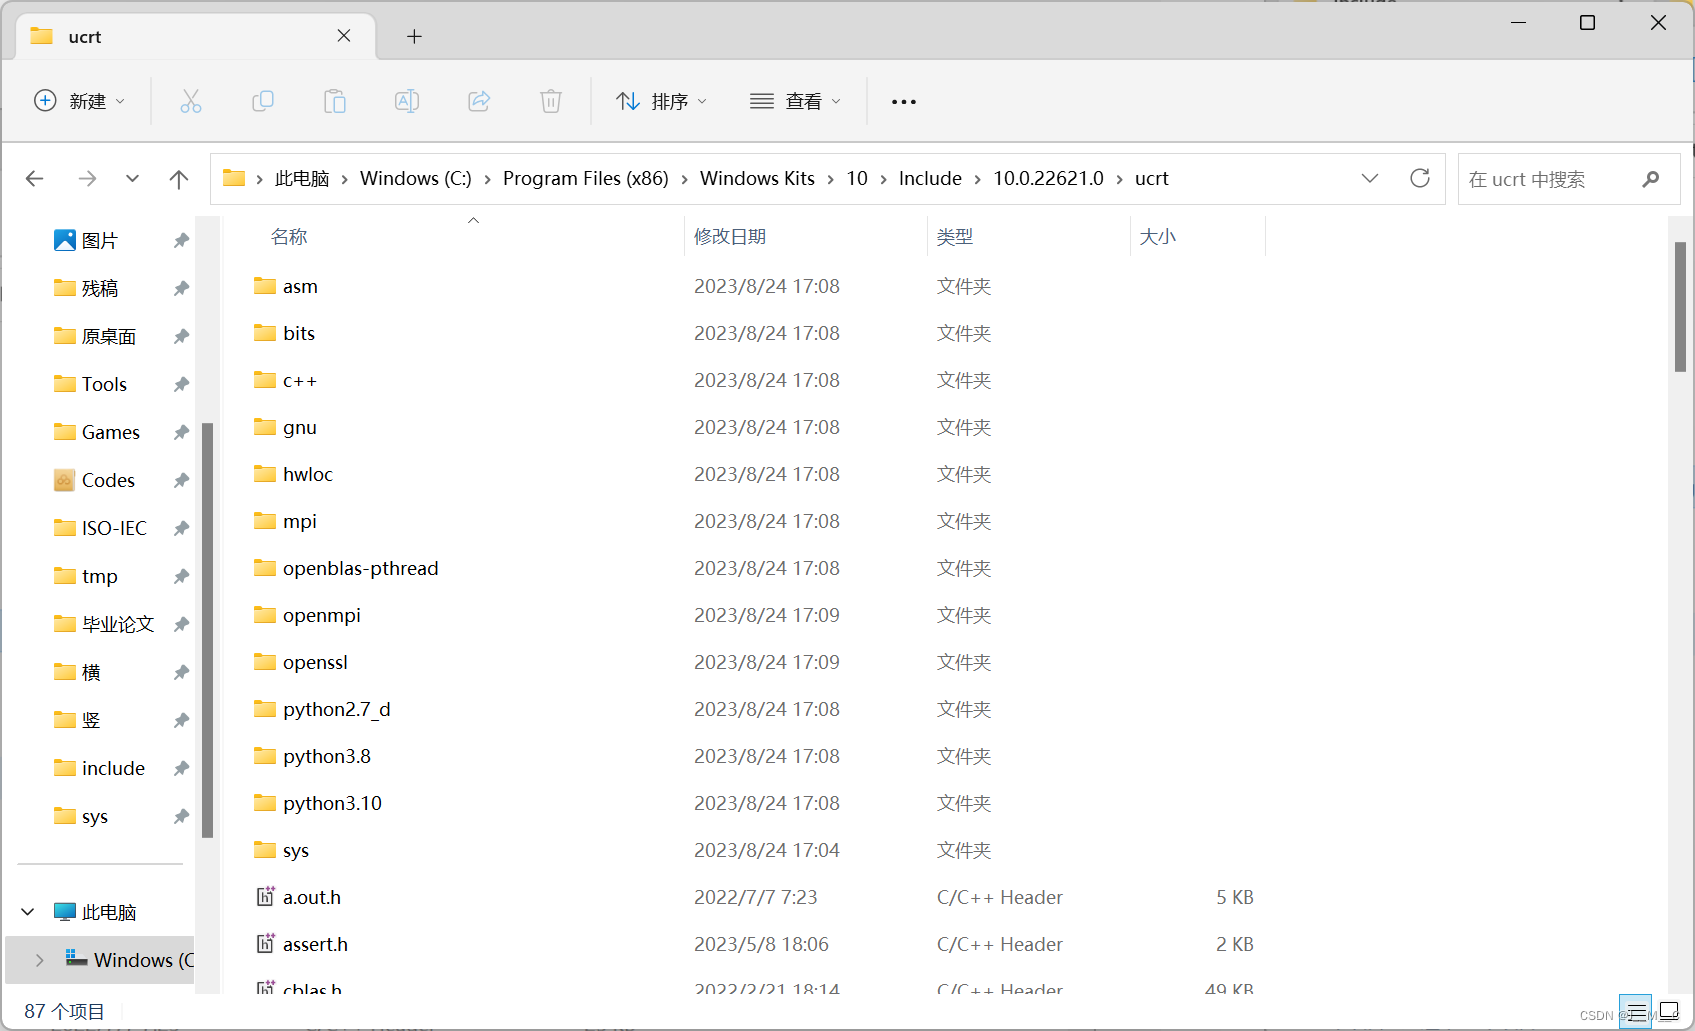Image resolution: width=1695 pixels, height=1031 pixels.
Task: Expand the chevron after Windows Kits in the path
Action: click(831, 179)
